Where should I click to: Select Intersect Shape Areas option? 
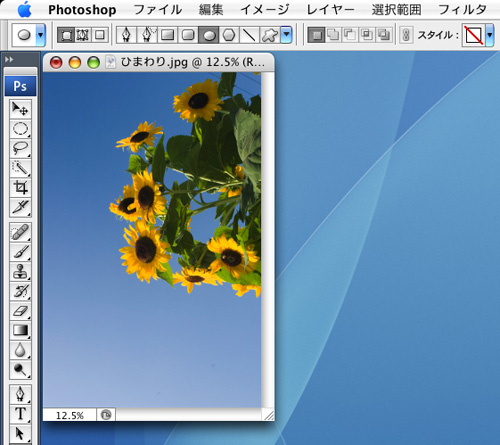point(367,35)
